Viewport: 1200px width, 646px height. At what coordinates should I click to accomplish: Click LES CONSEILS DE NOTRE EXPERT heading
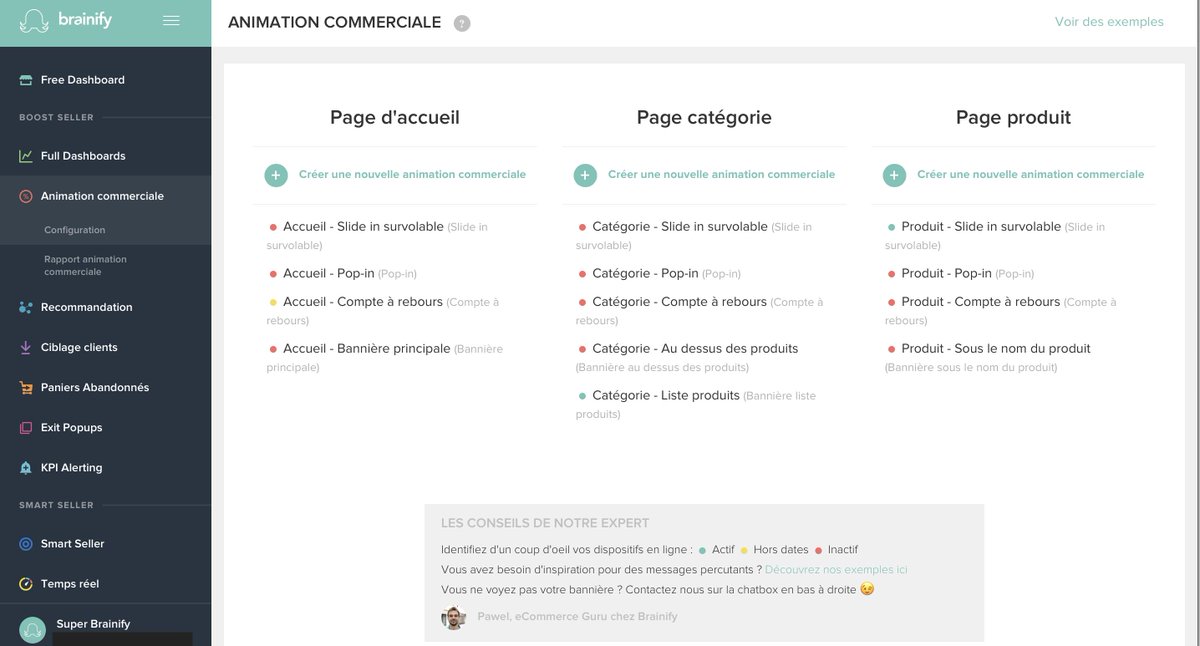pos(545,523)
